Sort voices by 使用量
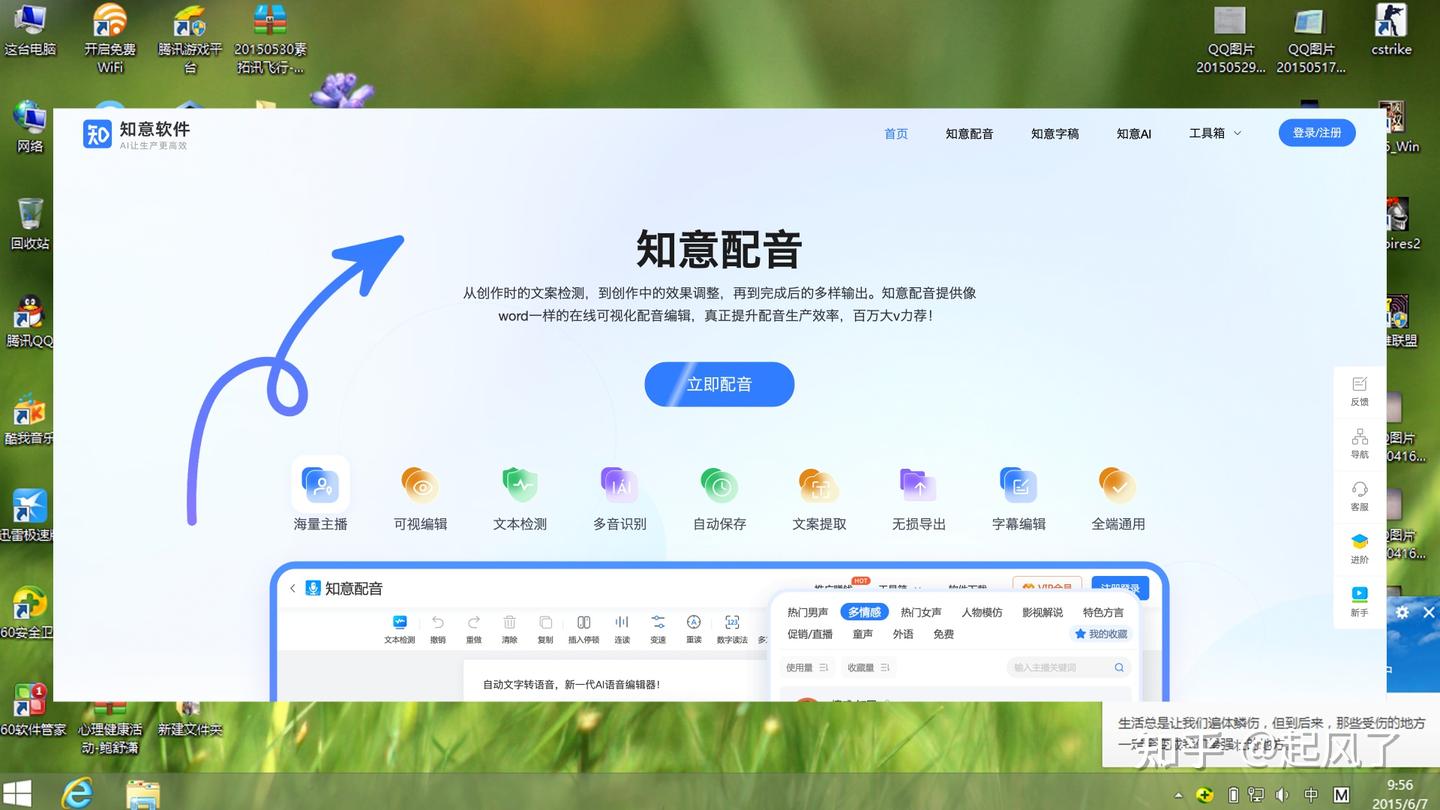The height and width of the screenshot is (810, 1440). [x=807, y=667]
